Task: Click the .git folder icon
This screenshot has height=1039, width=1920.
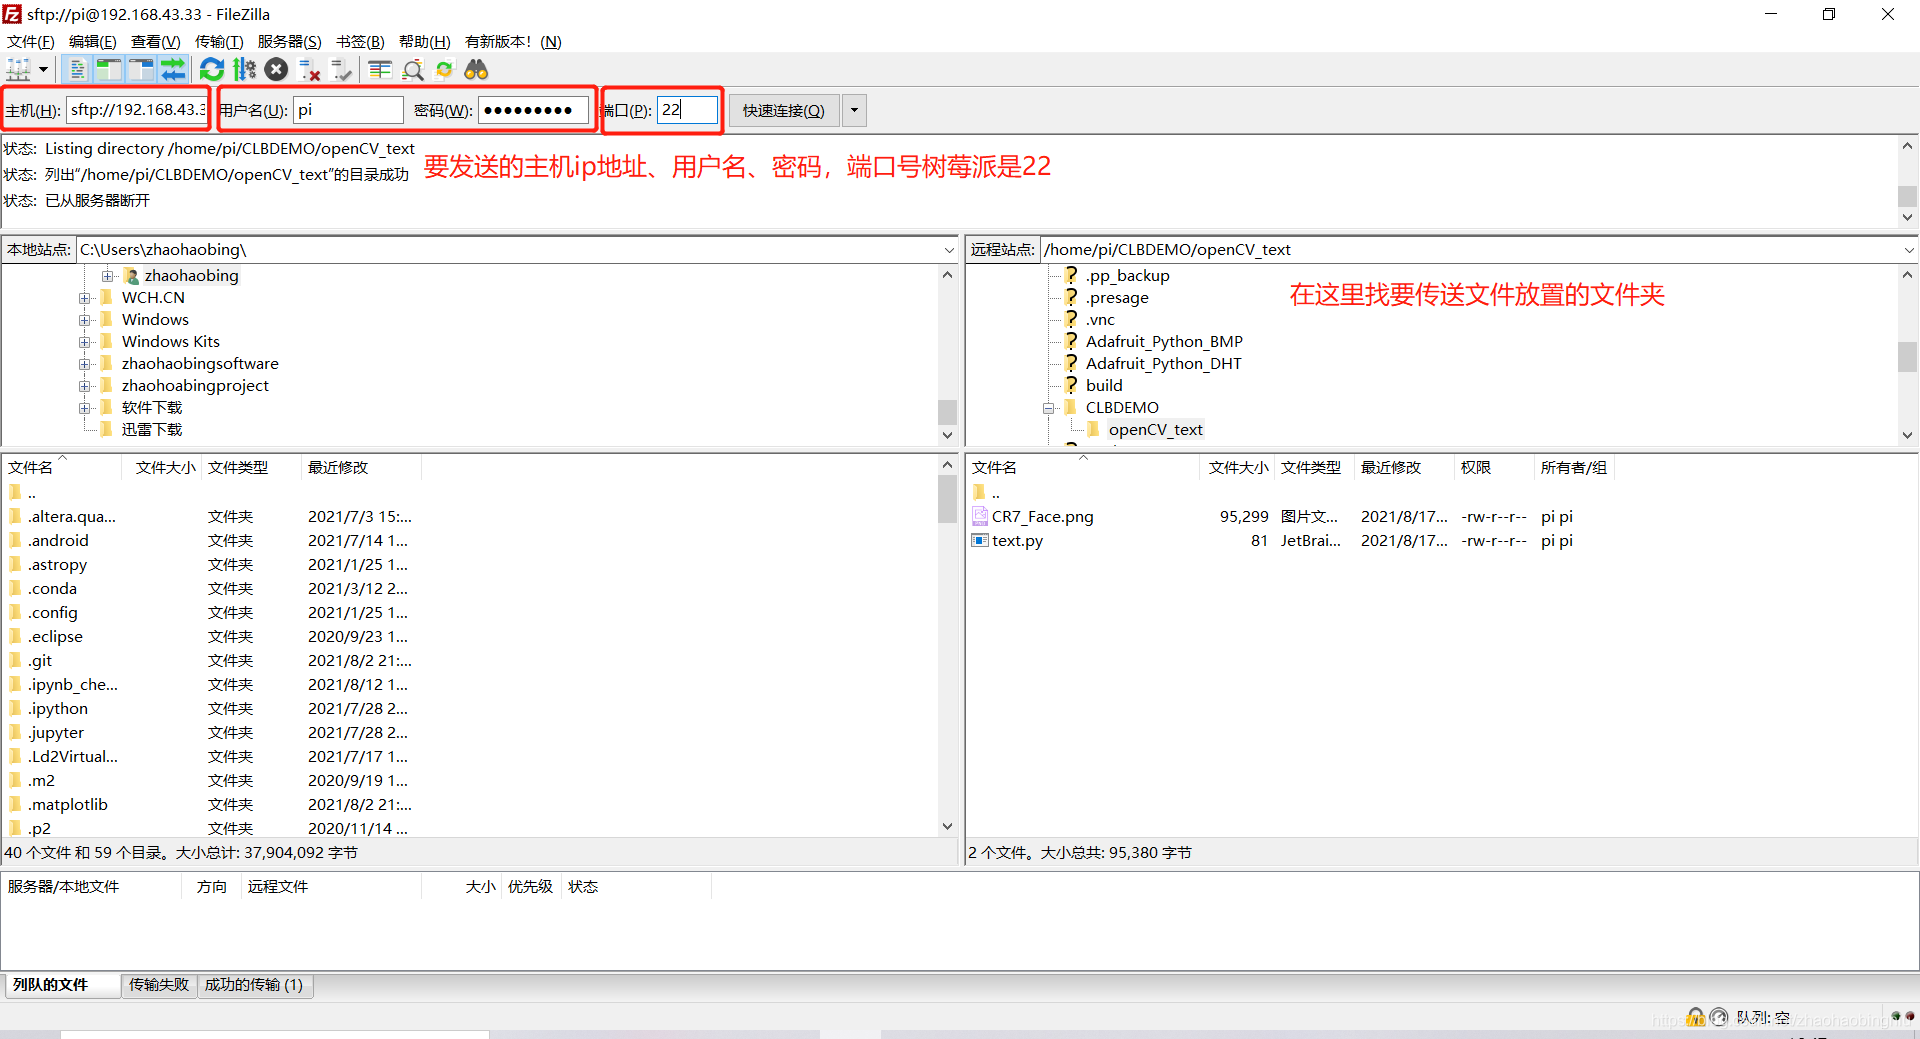Action: tap(16, 660)
